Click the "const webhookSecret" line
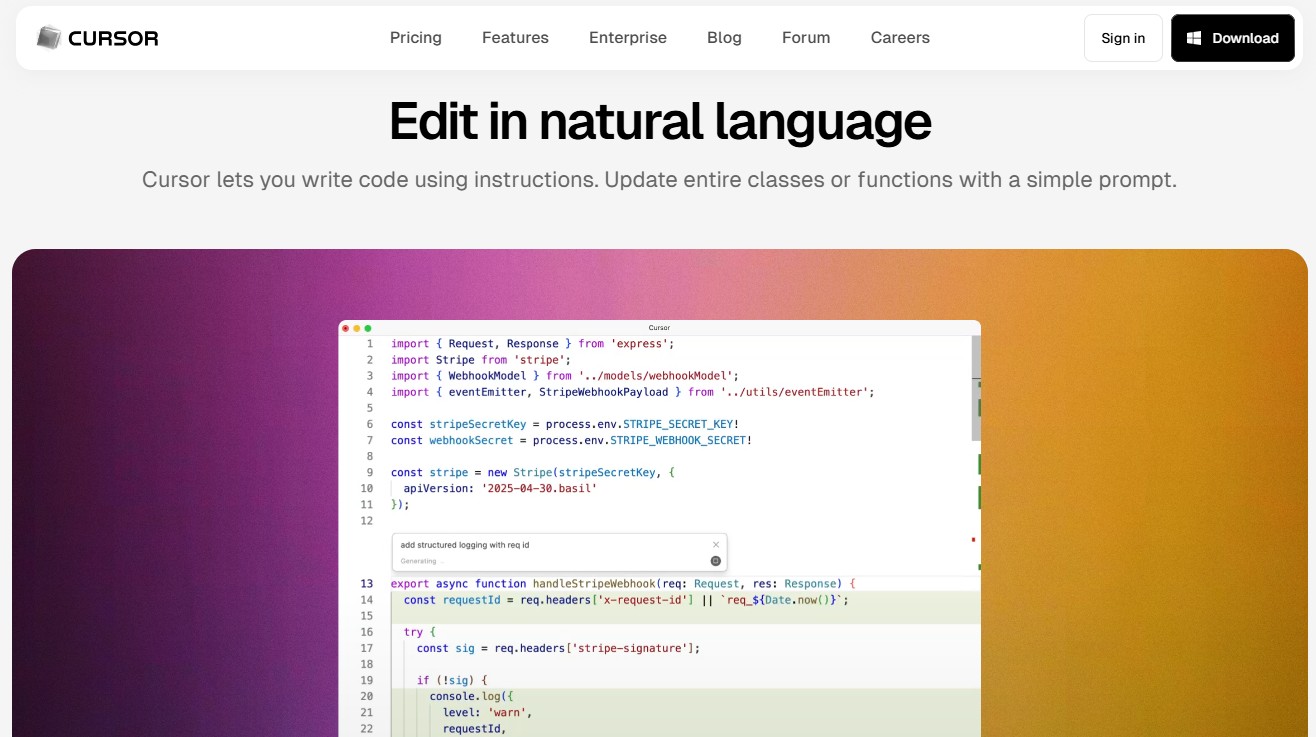 (x=571, y=440)
